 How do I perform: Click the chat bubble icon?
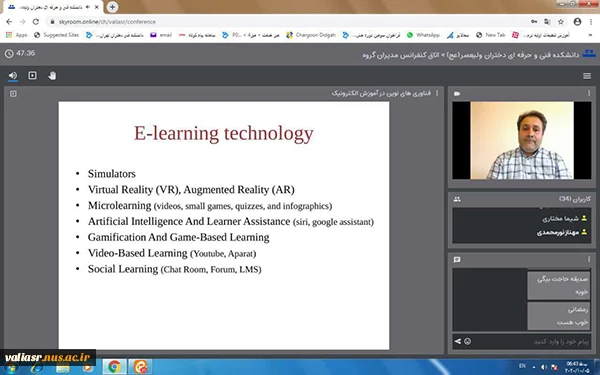point(457,260)
